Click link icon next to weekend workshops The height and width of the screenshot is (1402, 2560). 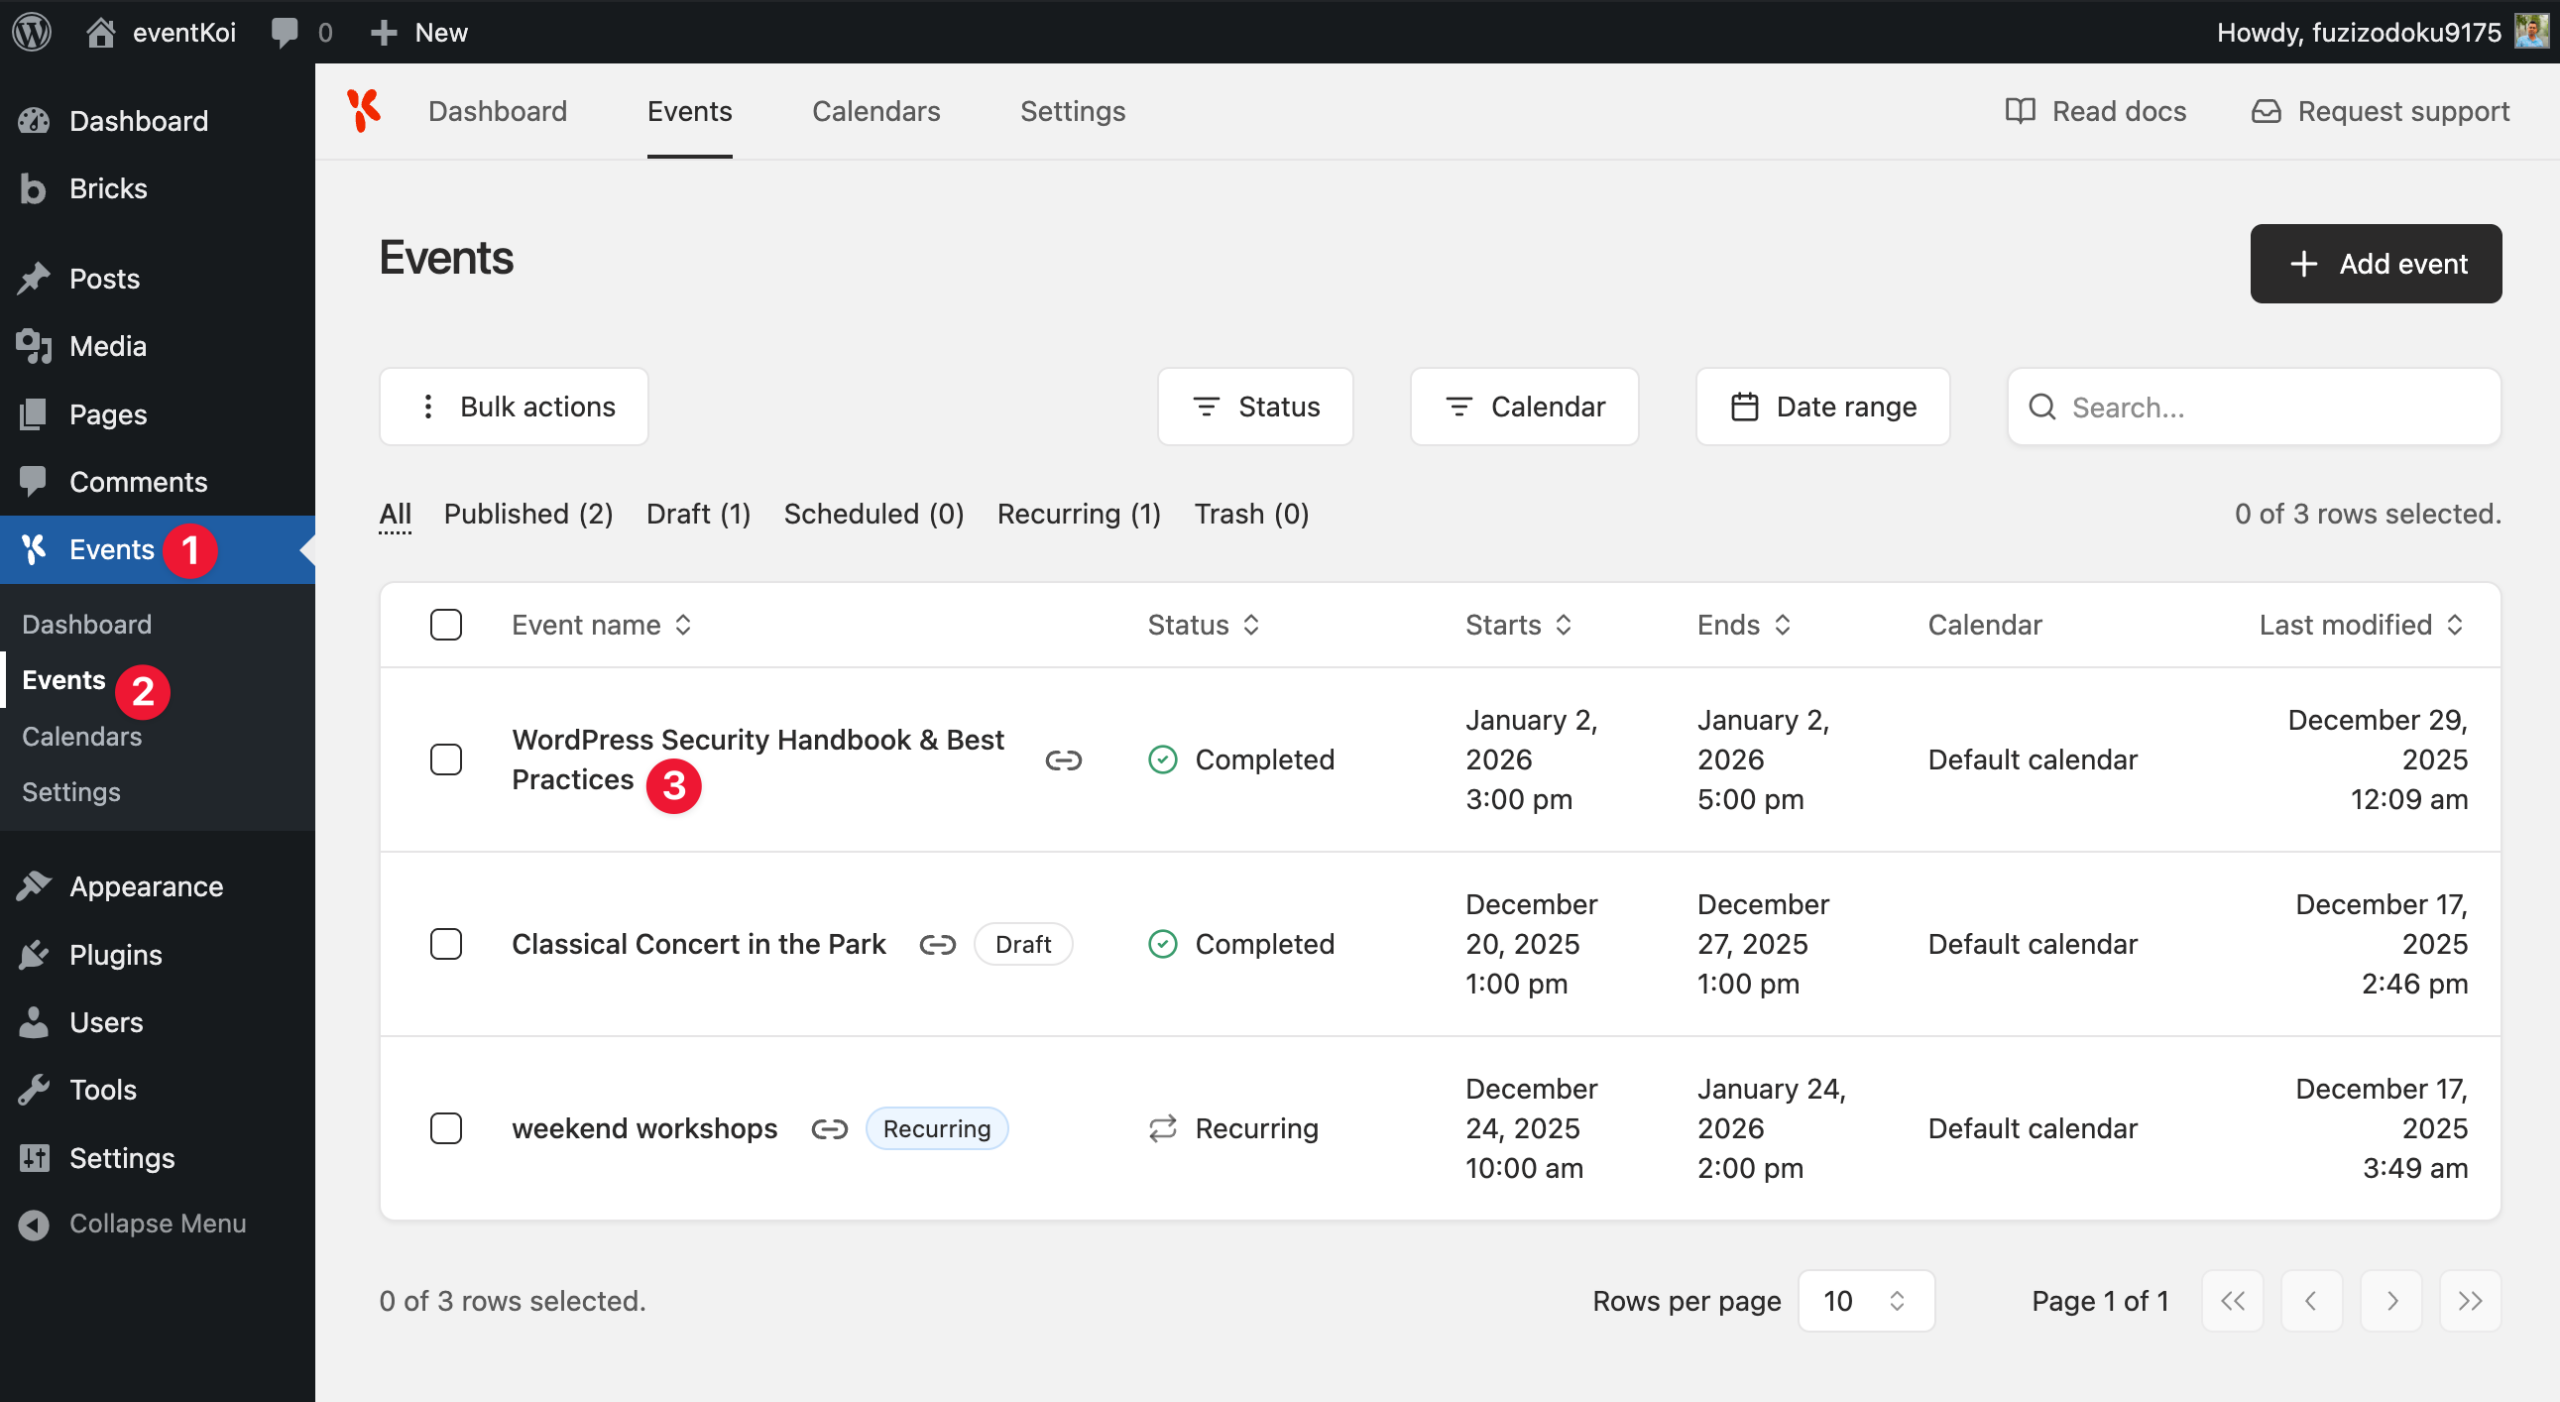829,1129
